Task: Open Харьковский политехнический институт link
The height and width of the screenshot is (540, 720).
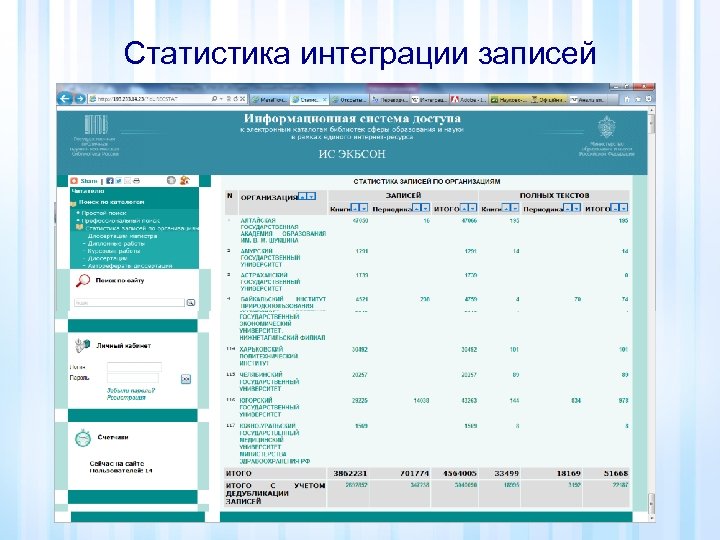Action: point(269,356)
